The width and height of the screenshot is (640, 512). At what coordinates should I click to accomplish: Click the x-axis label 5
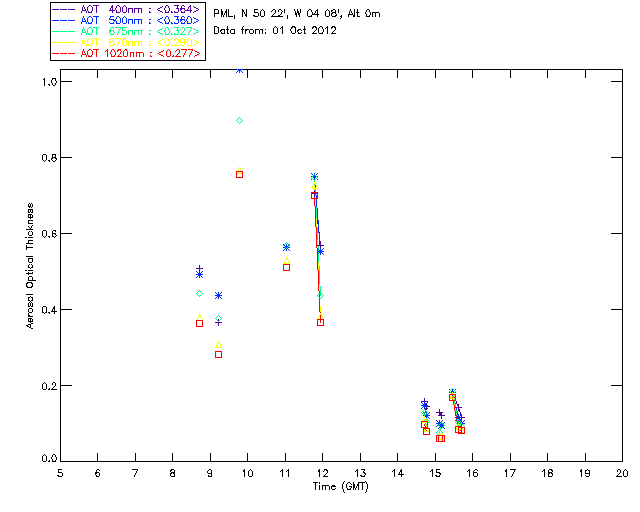(60, 474)
